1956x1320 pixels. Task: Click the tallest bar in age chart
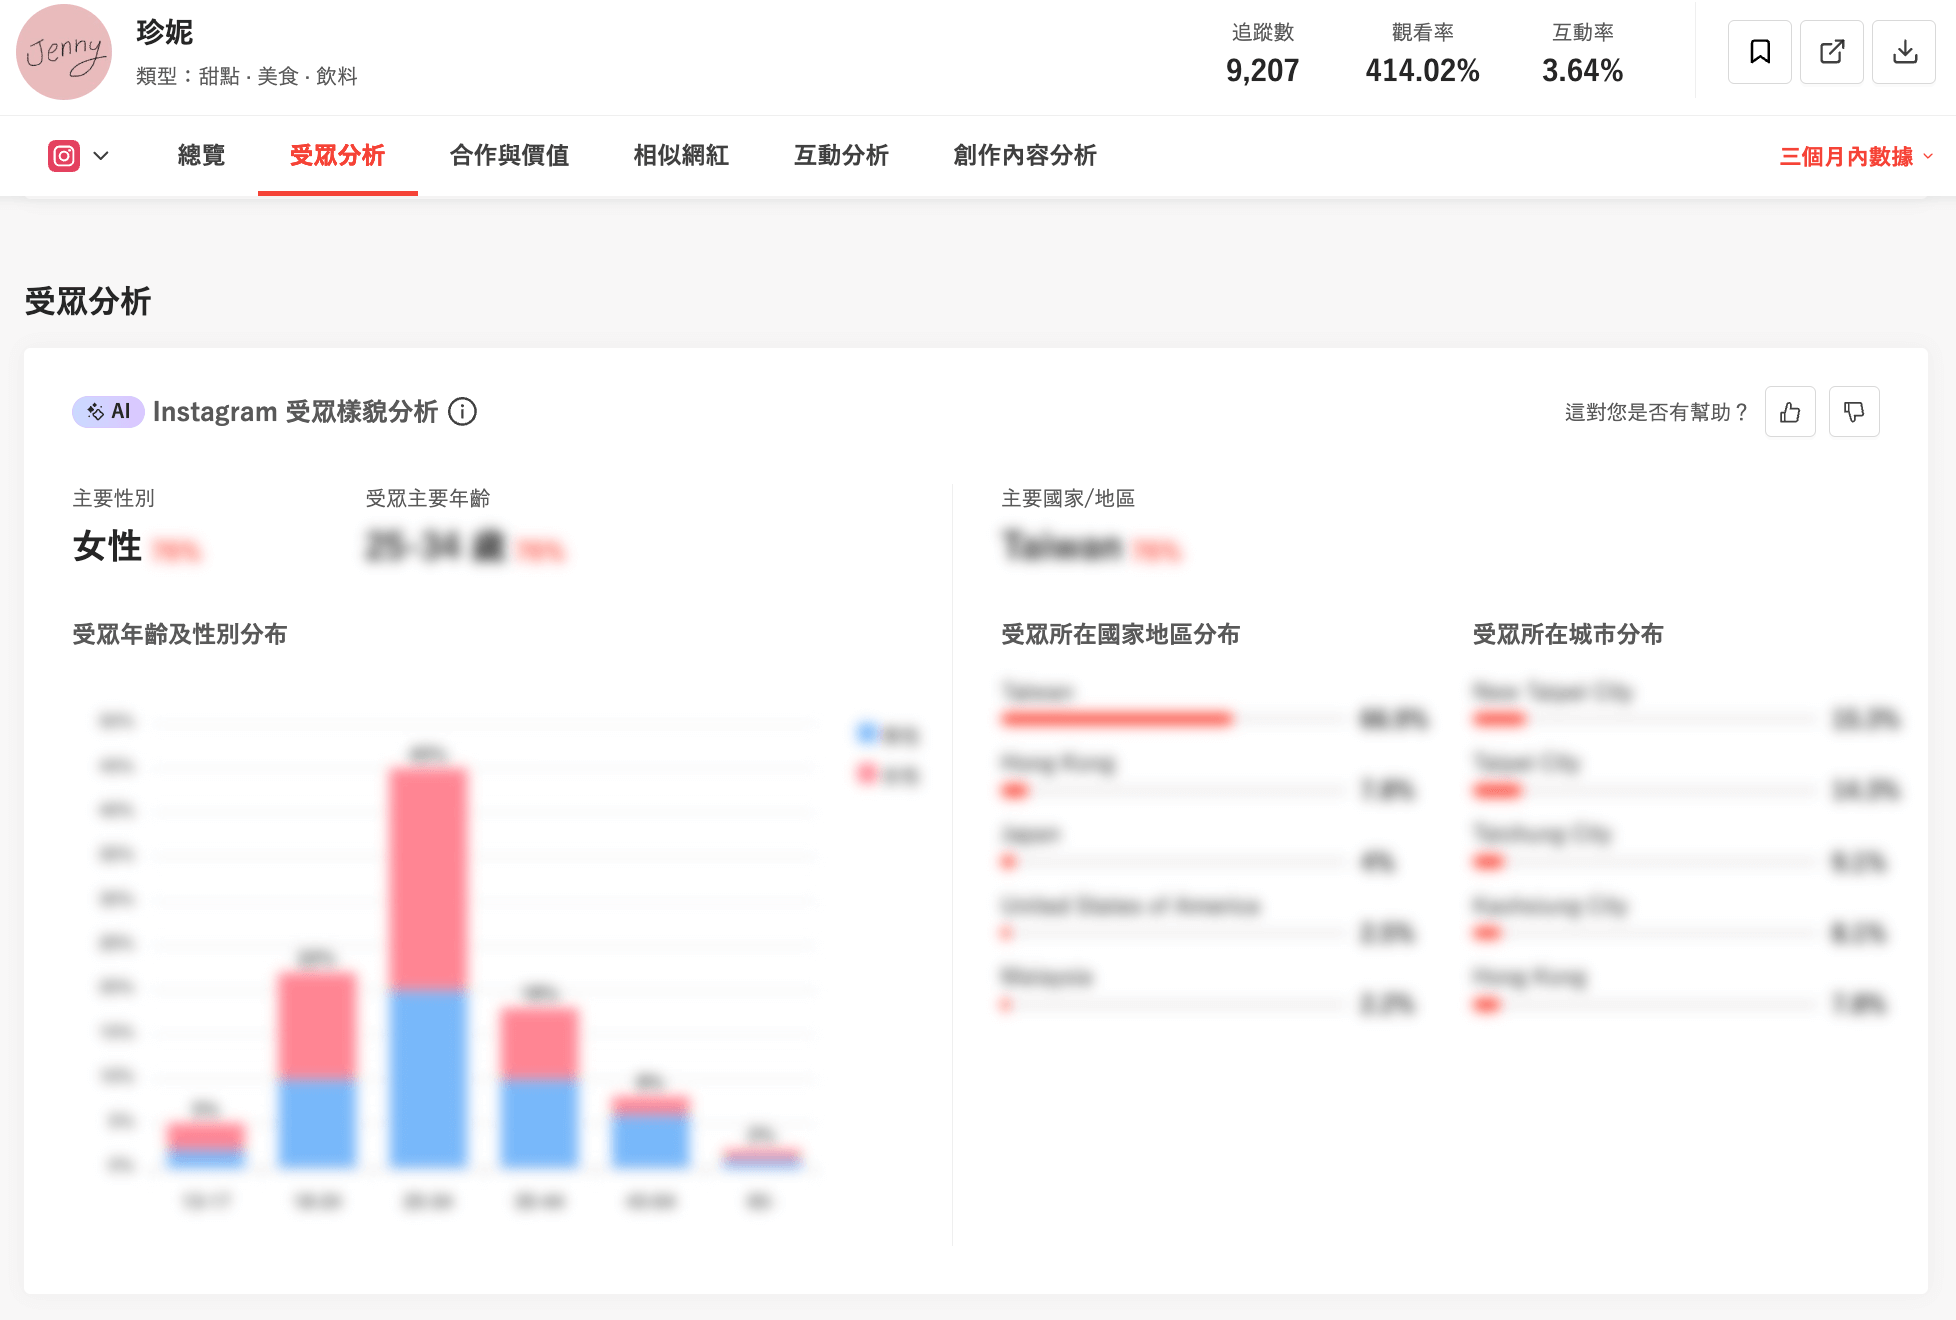coord(428,967)
